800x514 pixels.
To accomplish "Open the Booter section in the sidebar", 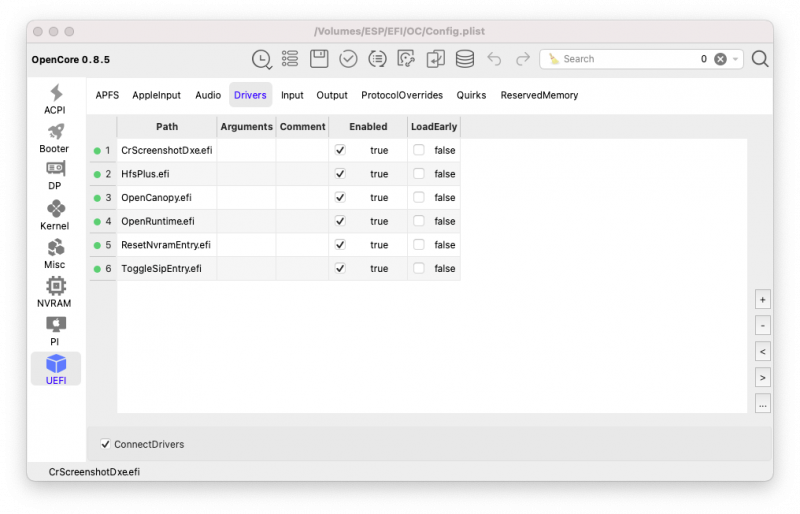I will click(x=54, y=138).
